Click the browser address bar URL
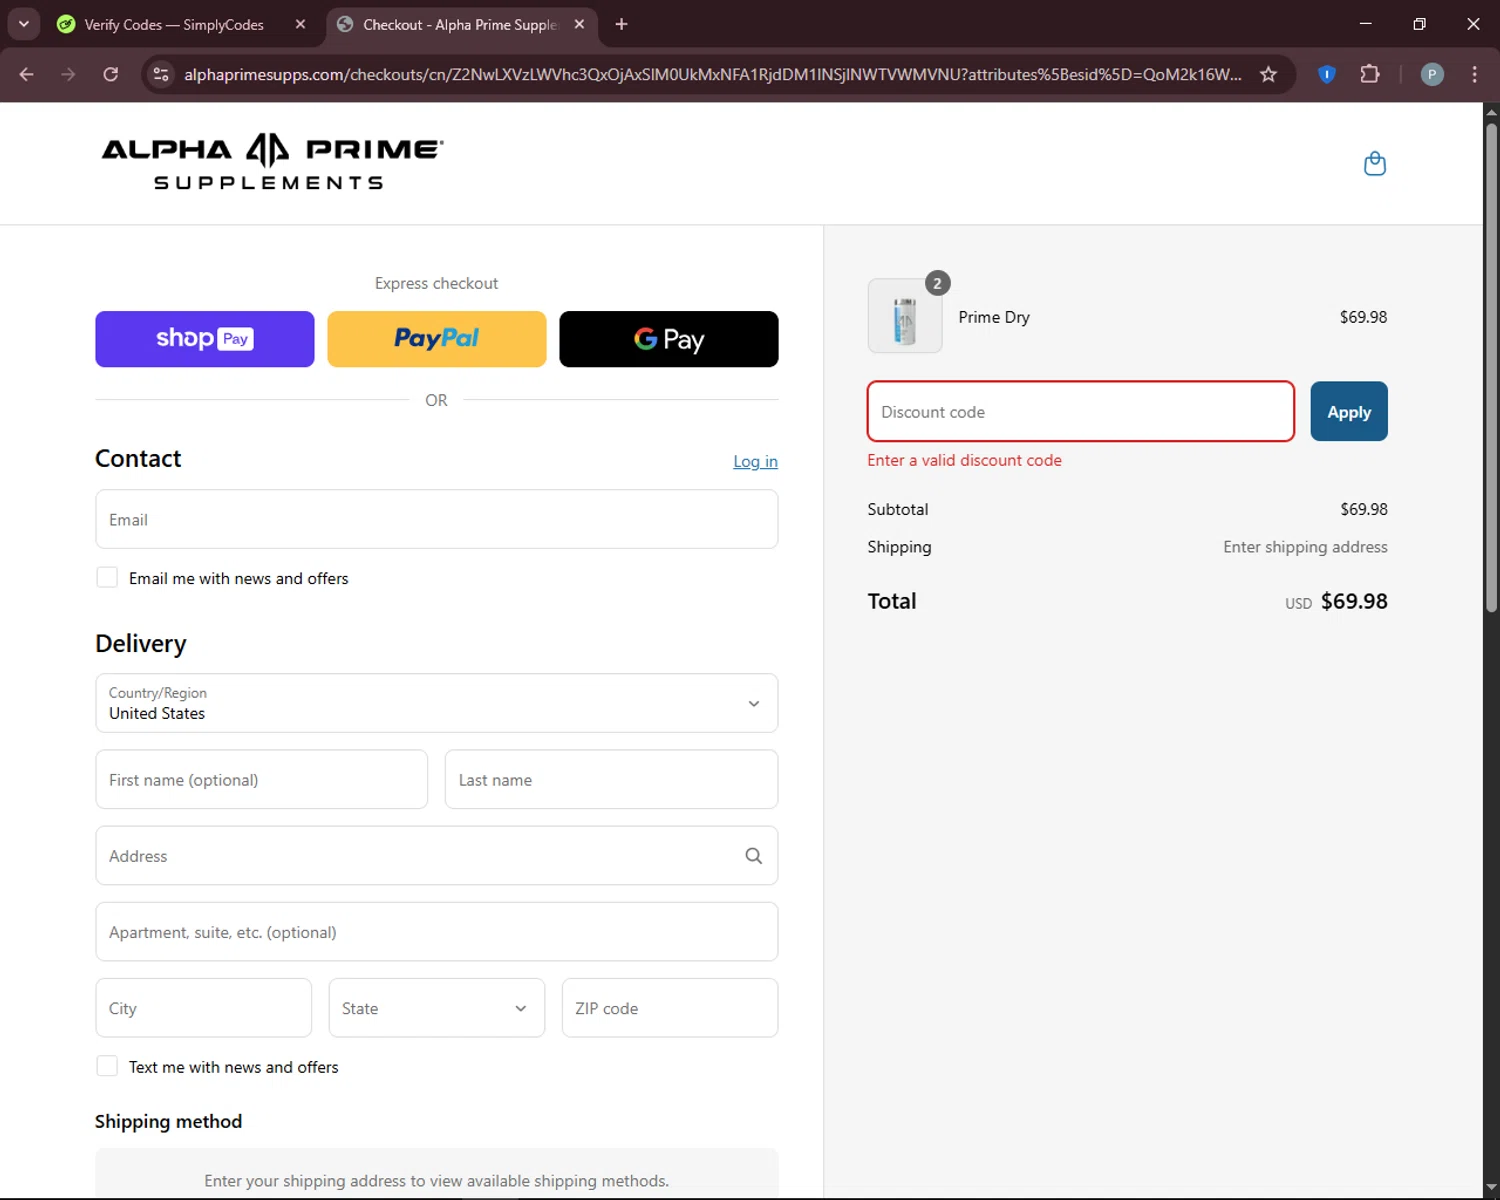This screenshot has width=1500, height=1200. (x=712, y=74)
